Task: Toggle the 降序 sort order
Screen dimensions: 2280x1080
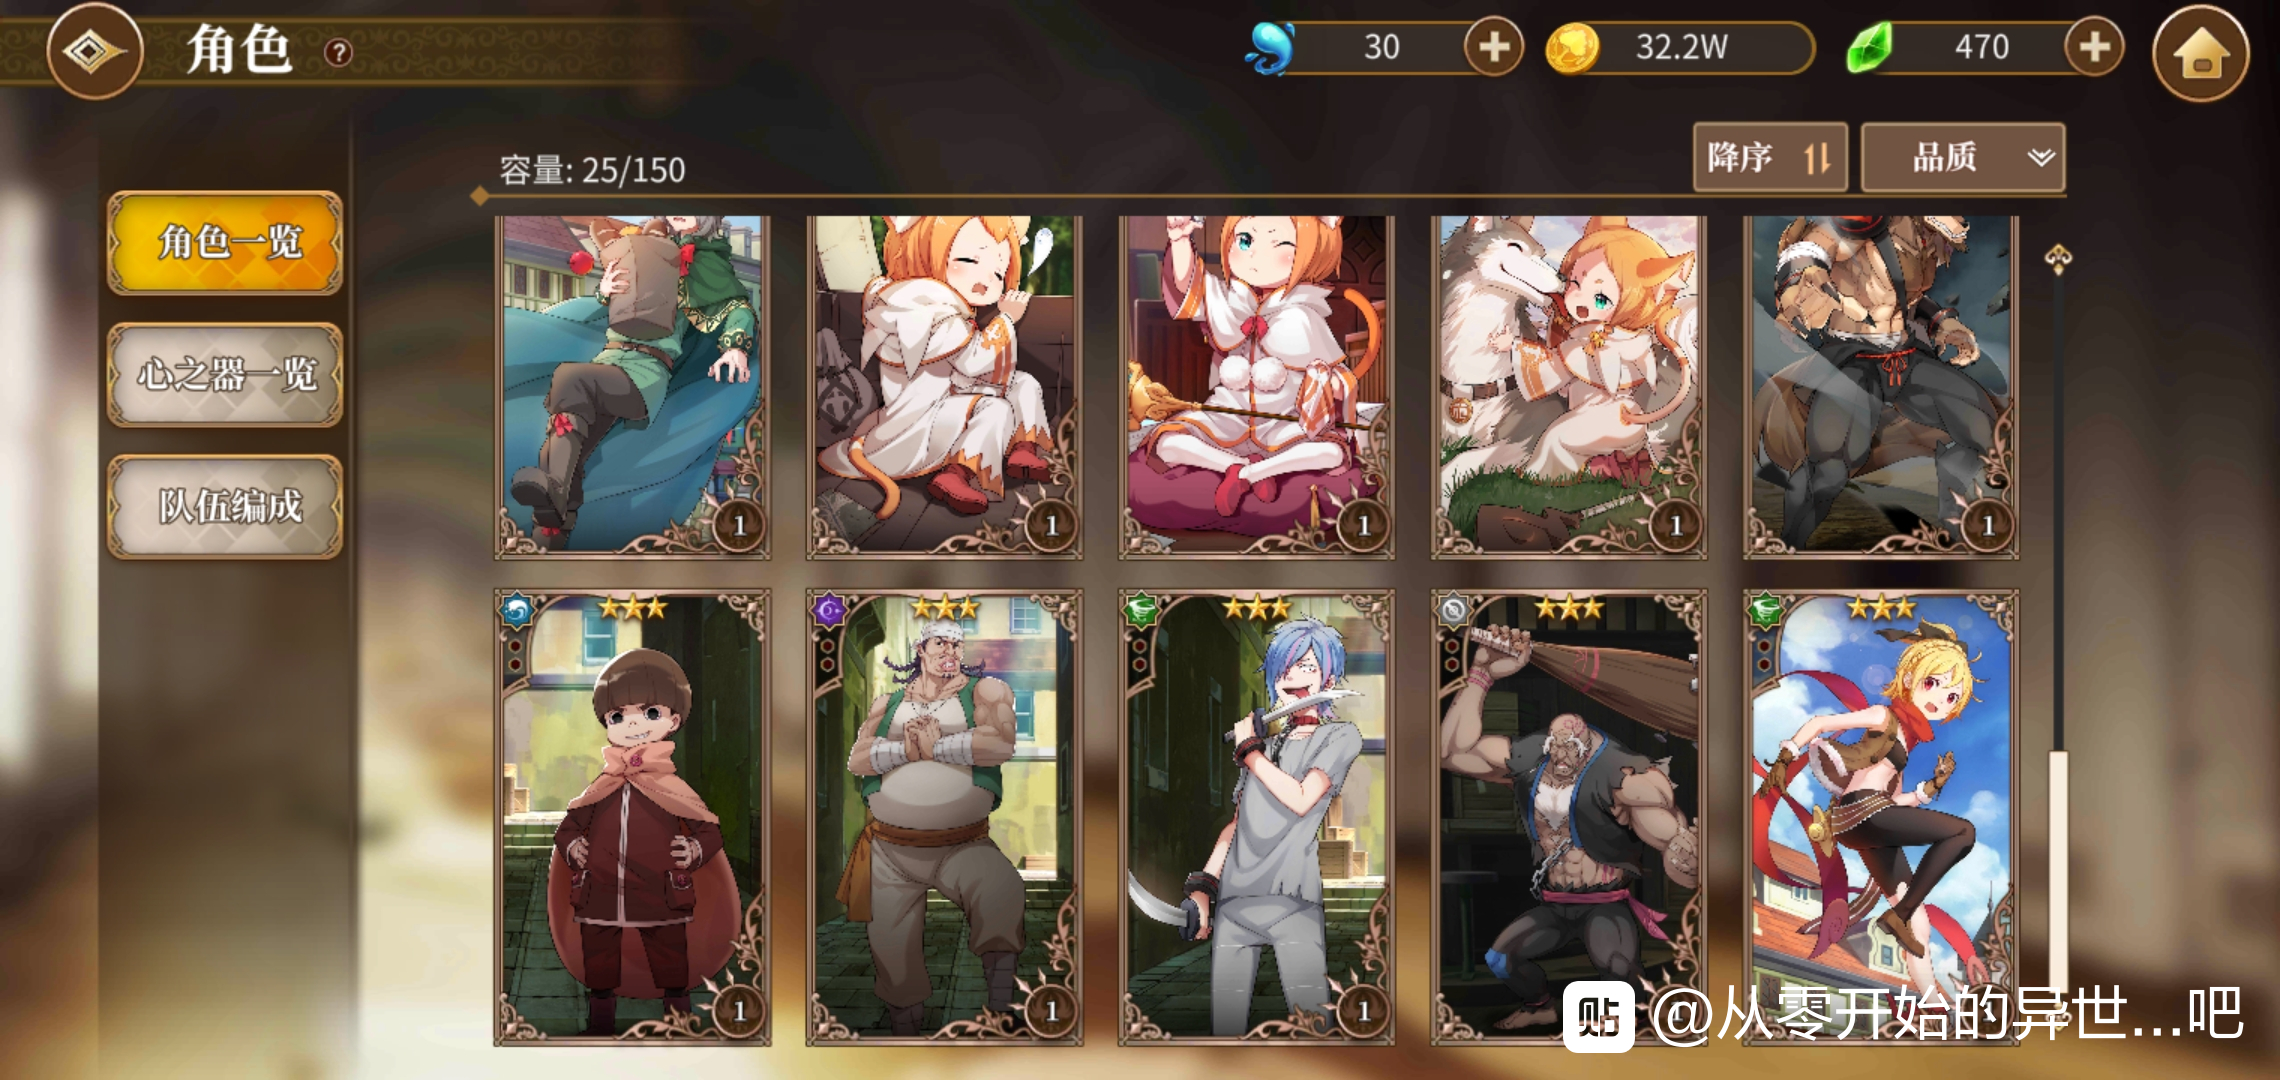Action: (x=1769, y=157)
